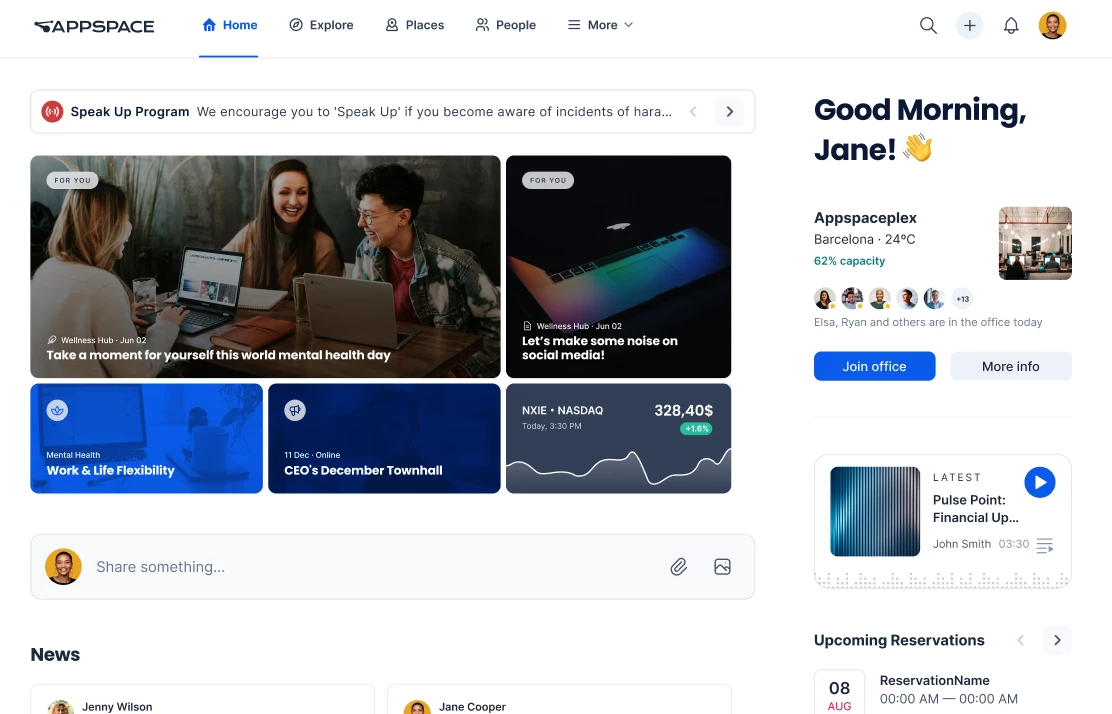
Task: Open the Work & Life Flexibility card
Action: pos(147,438)
